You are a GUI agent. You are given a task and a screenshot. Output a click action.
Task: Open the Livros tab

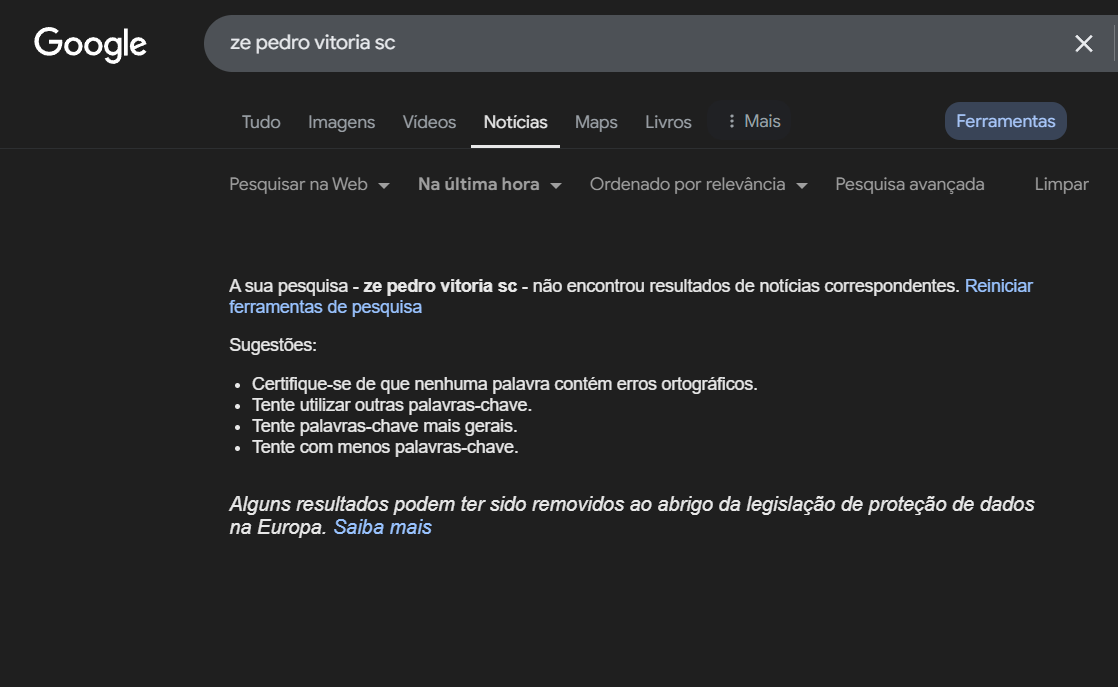668,122
